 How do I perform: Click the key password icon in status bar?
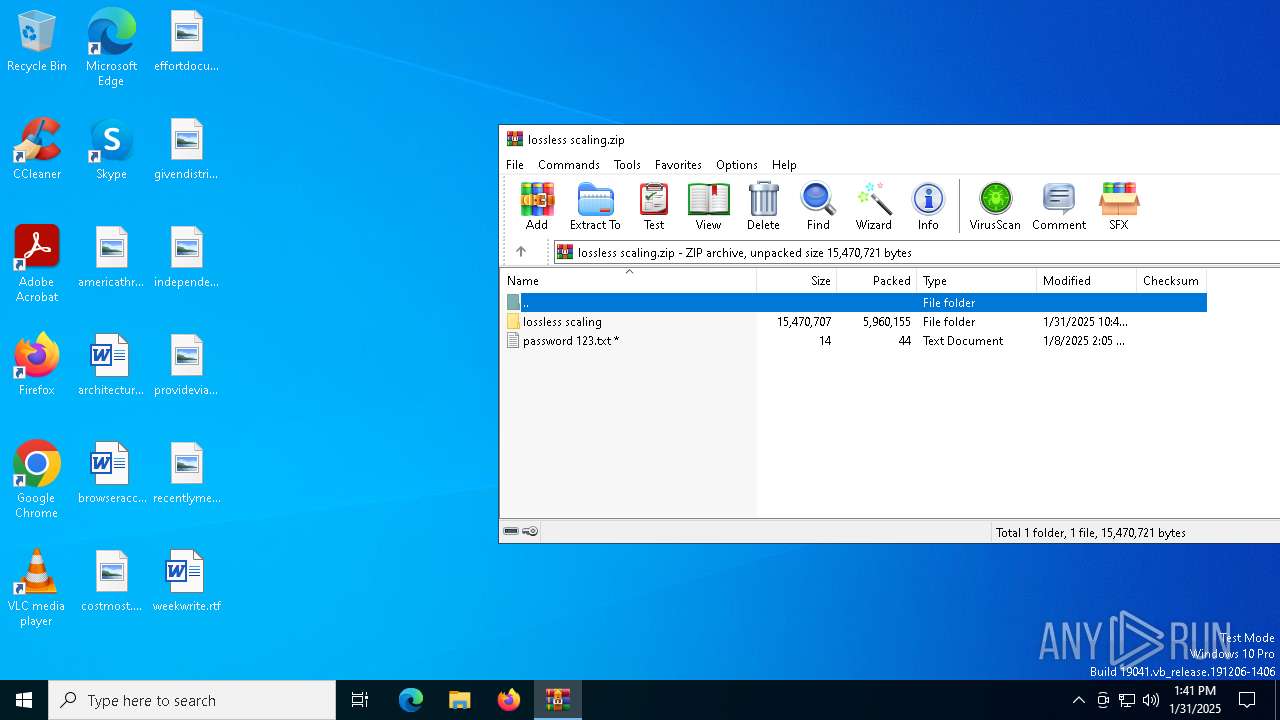point(530,532)
